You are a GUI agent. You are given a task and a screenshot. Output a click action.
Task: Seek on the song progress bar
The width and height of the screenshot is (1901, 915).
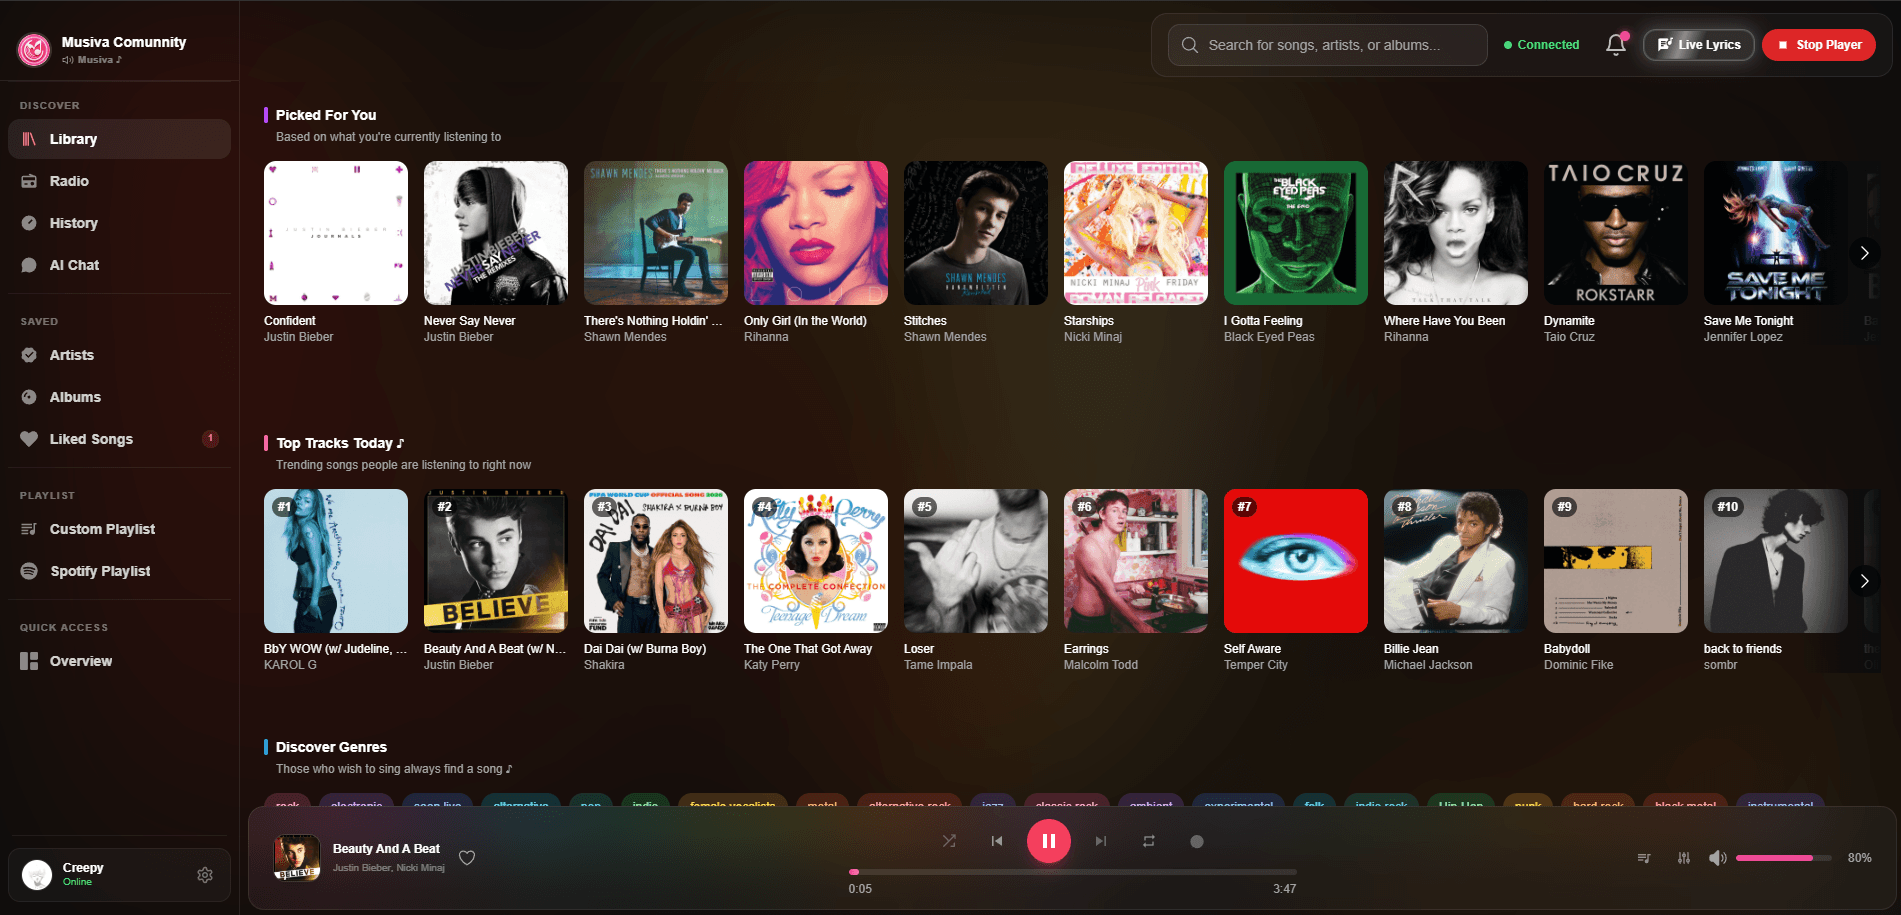pyautogui.click(x=1073, y=872)
